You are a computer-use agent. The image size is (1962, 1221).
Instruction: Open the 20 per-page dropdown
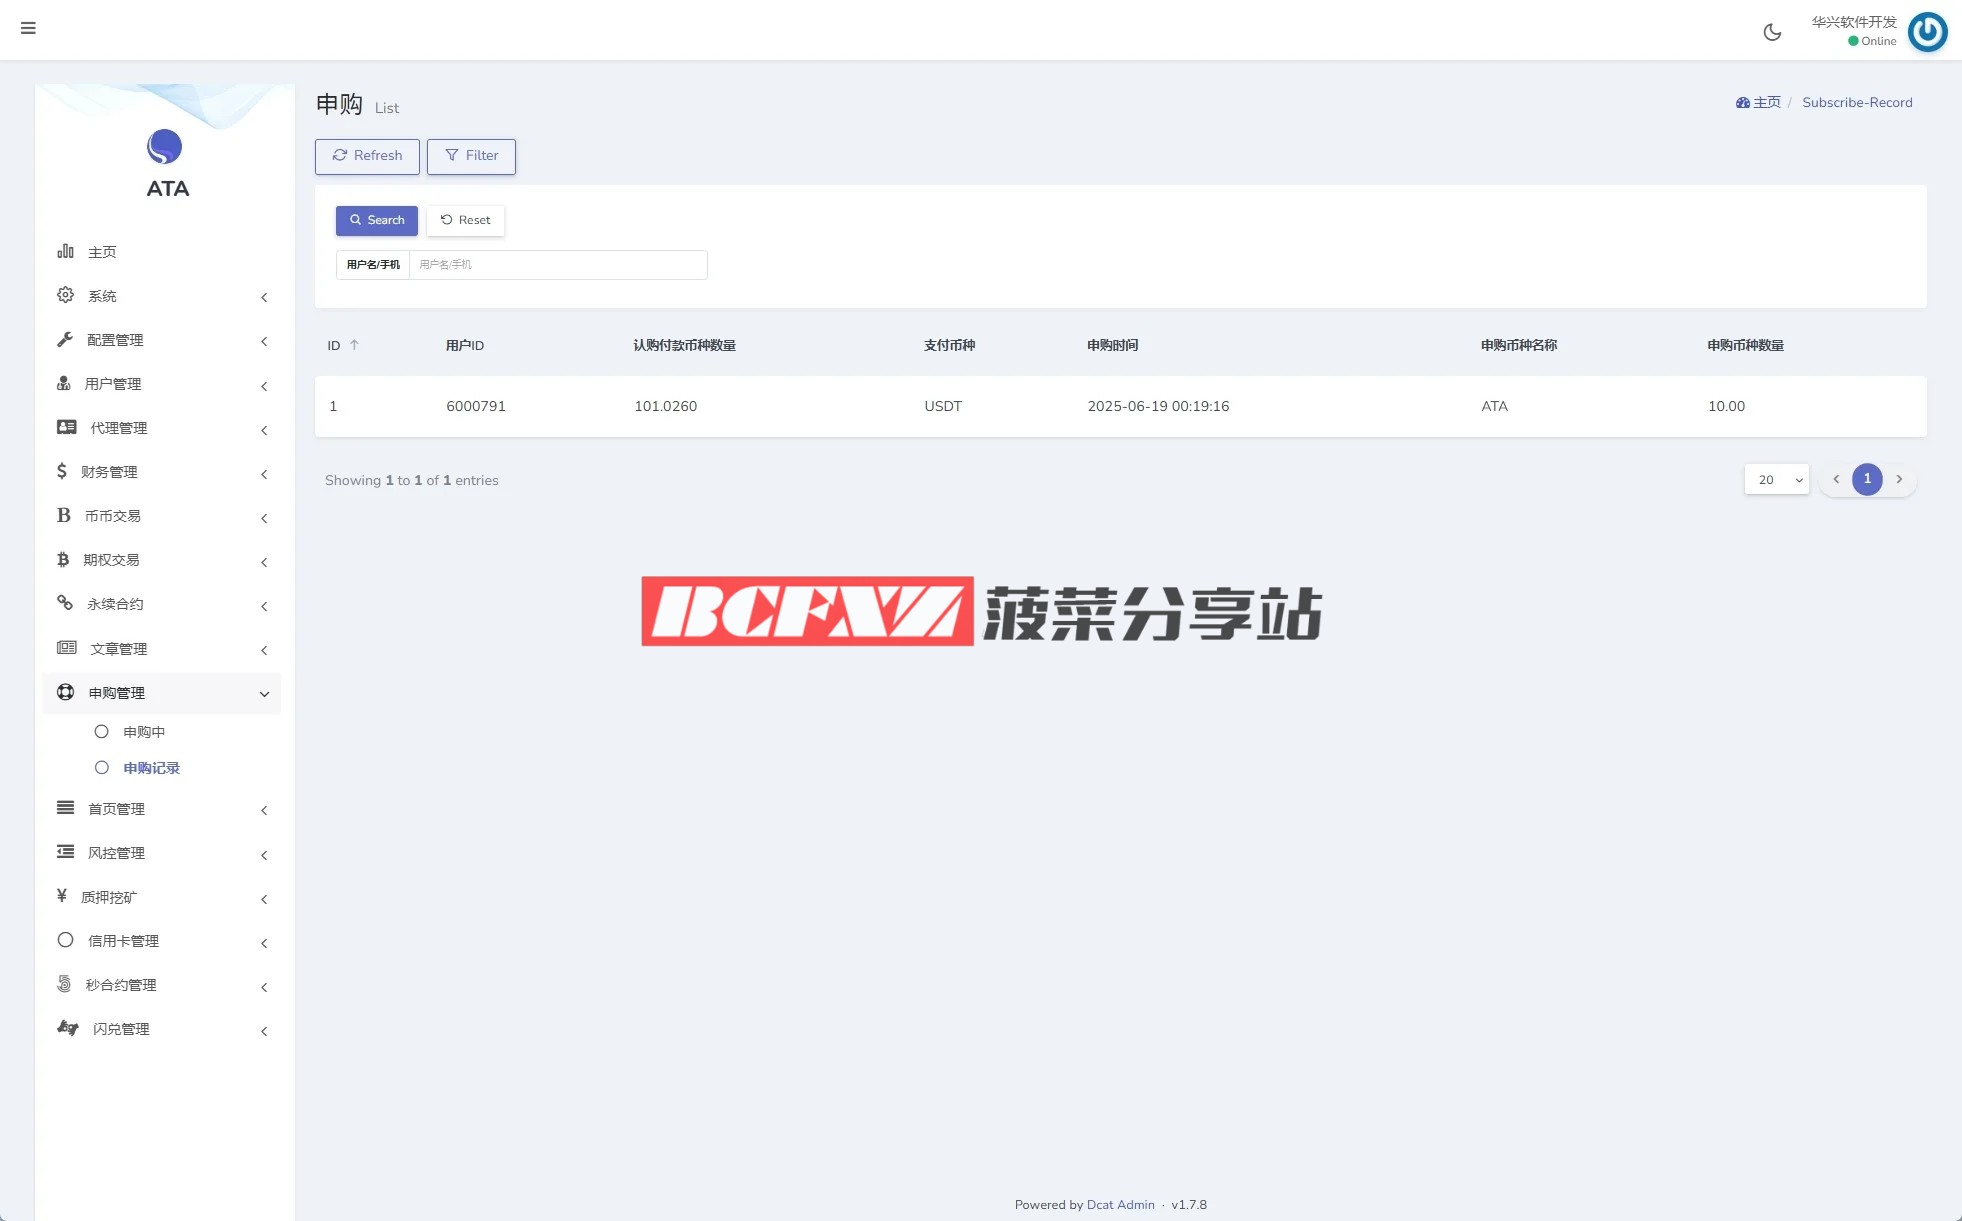coord(1776,480)
